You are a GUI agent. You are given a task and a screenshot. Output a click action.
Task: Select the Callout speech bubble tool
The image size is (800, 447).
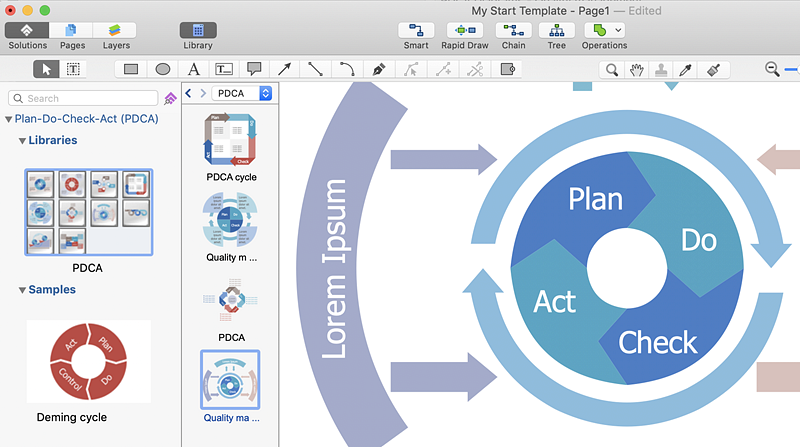(x=254, y=69)
